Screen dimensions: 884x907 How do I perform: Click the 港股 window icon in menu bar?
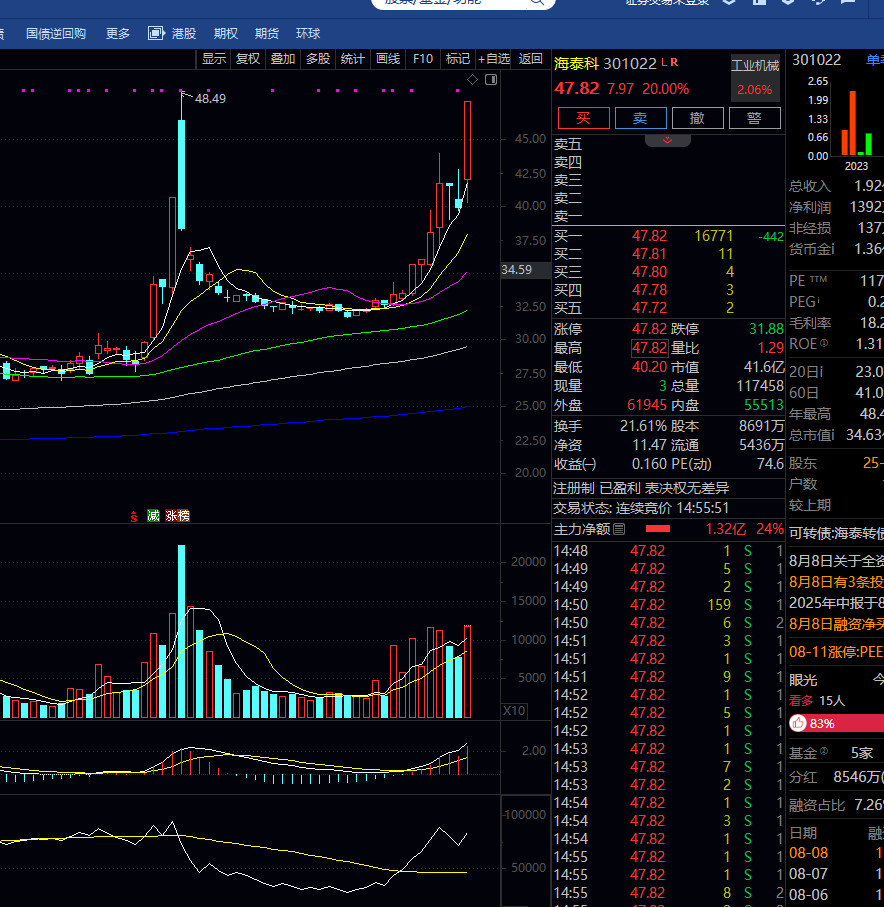pos(156,34)
